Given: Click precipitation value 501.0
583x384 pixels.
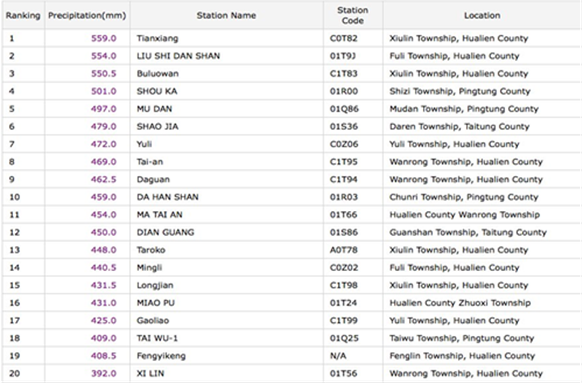Looking at the screenshot, I should coord(104,91).
